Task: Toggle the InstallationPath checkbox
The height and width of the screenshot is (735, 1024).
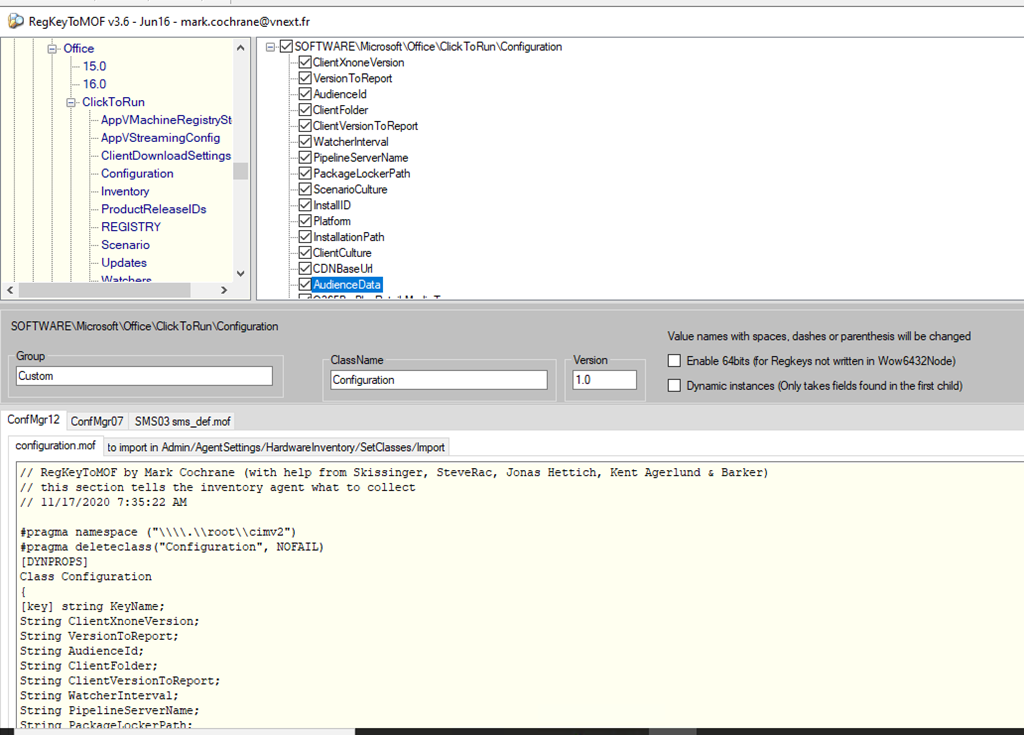Action: 305,237
